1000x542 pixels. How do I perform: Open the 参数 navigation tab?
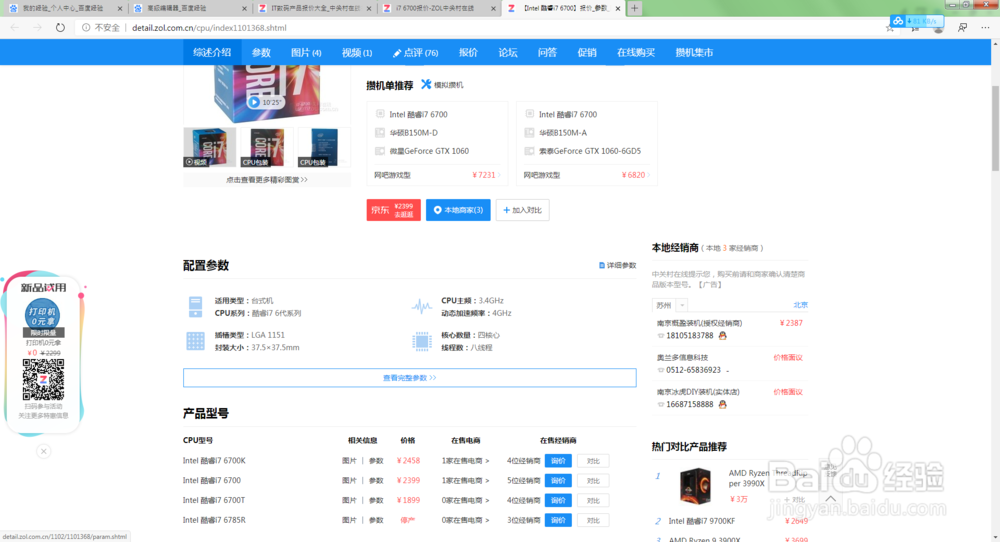coord(261,52)
